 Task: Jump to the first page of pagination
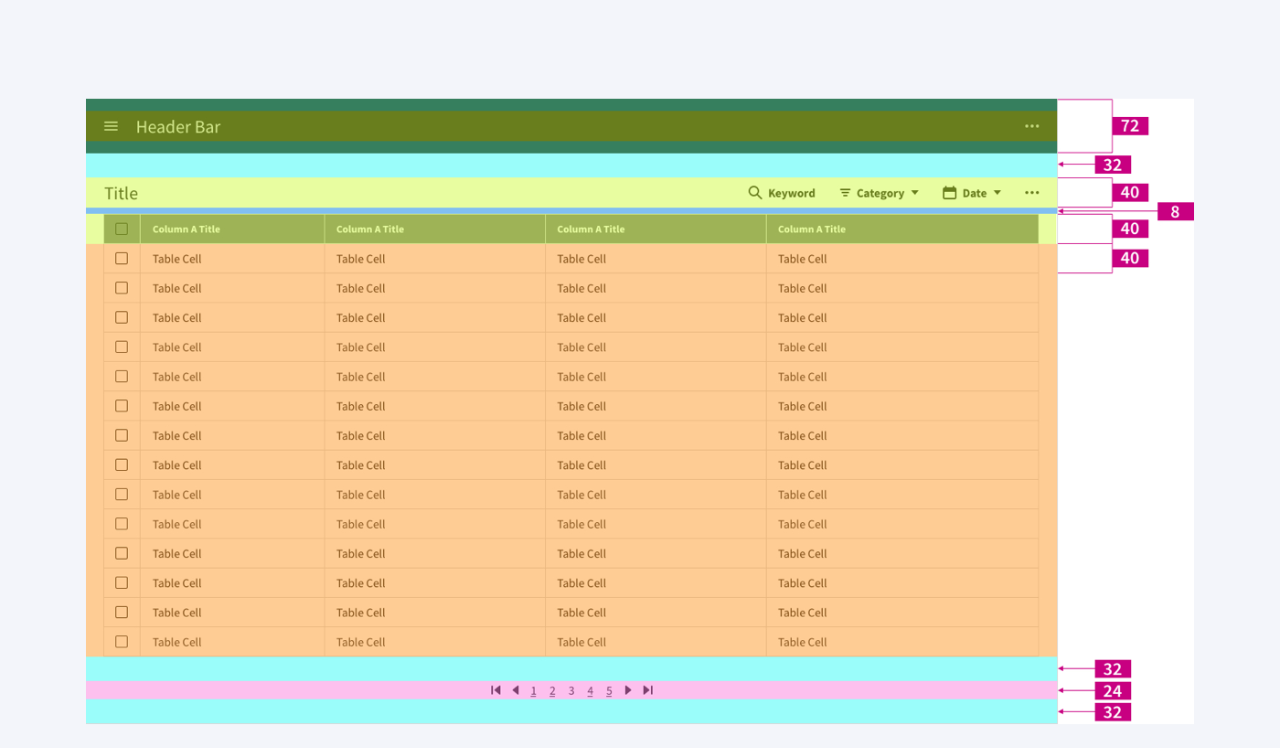pos(496,690)
